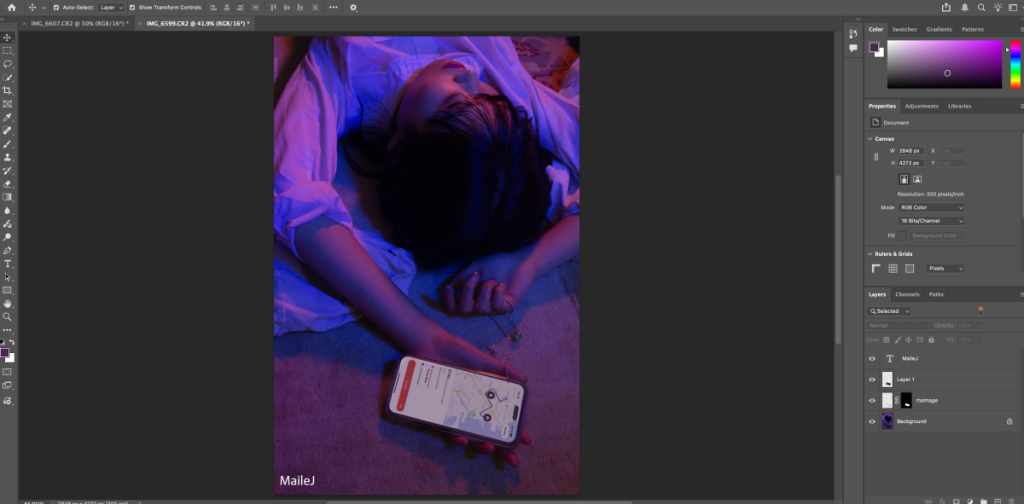Pick the Horizontal Type tool
The width and height of the screenshot is (1024, 504).
[x=7, y=263]
